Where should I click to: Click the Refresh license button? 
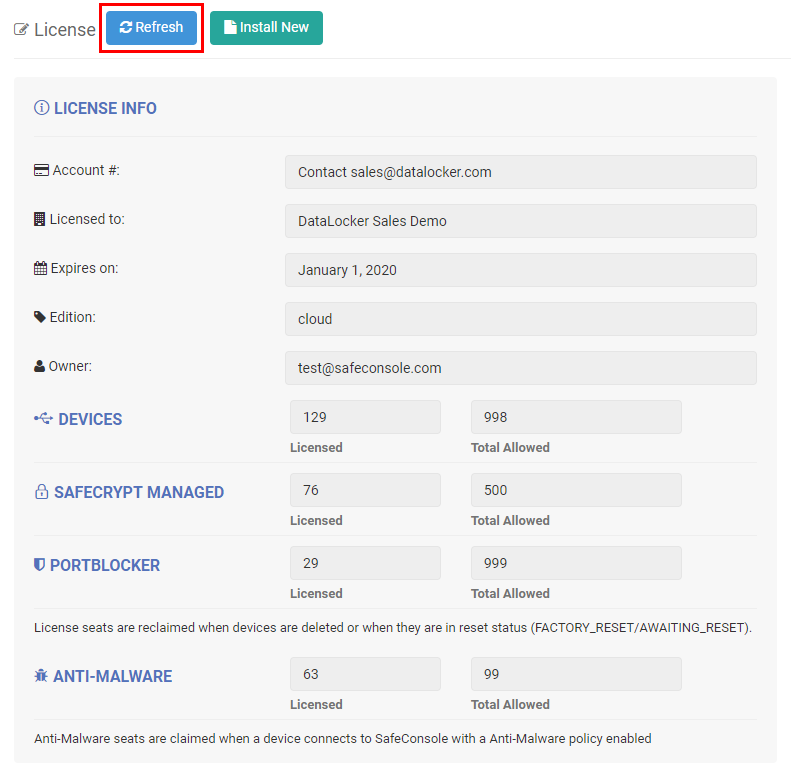click(x=151, y=28)
